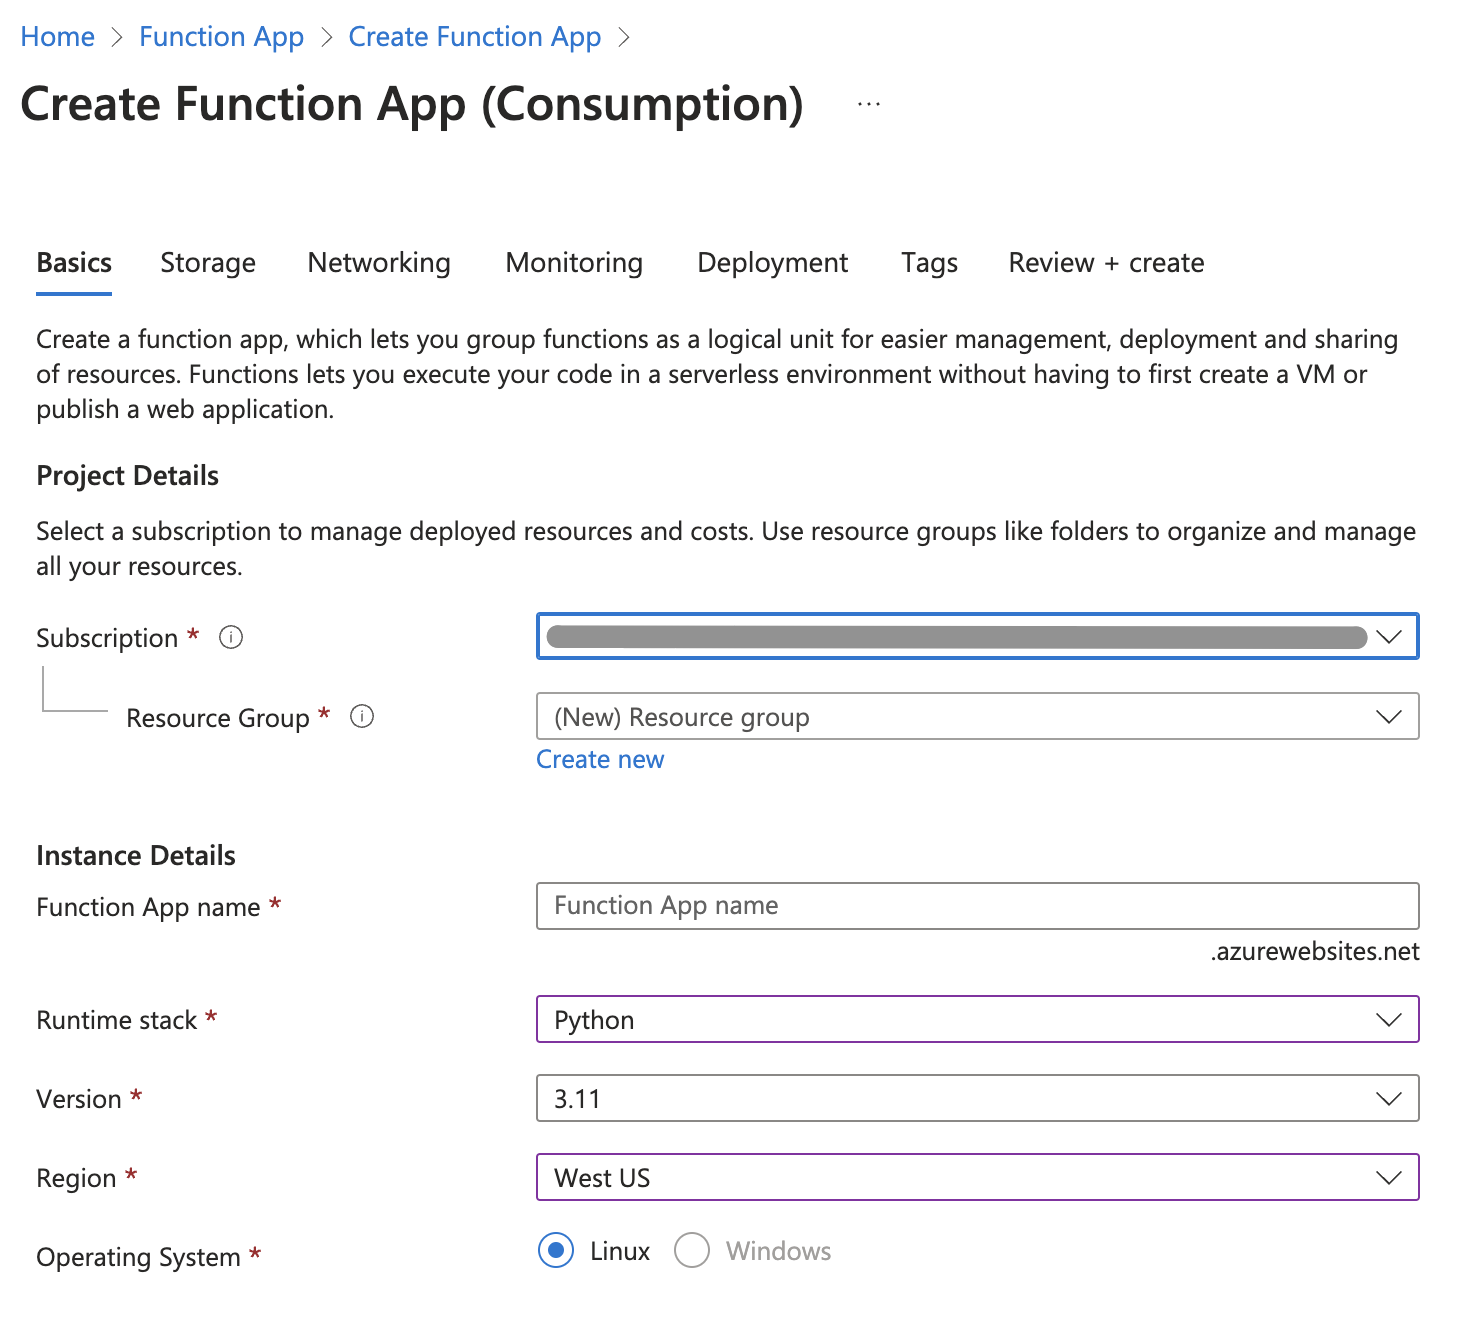The height and width of the screenshot is (1344, 1466).
Task: Select the Linux operating system radio button
Action: coord(556,1250)
